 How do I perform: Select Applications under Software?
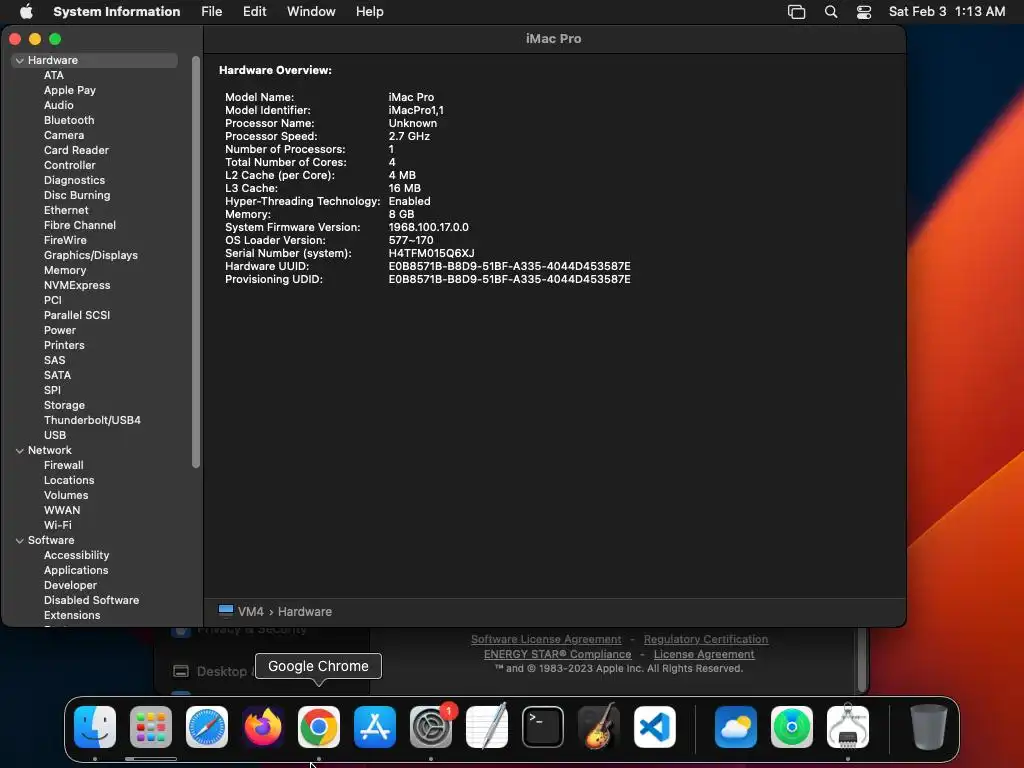point(76,571)
